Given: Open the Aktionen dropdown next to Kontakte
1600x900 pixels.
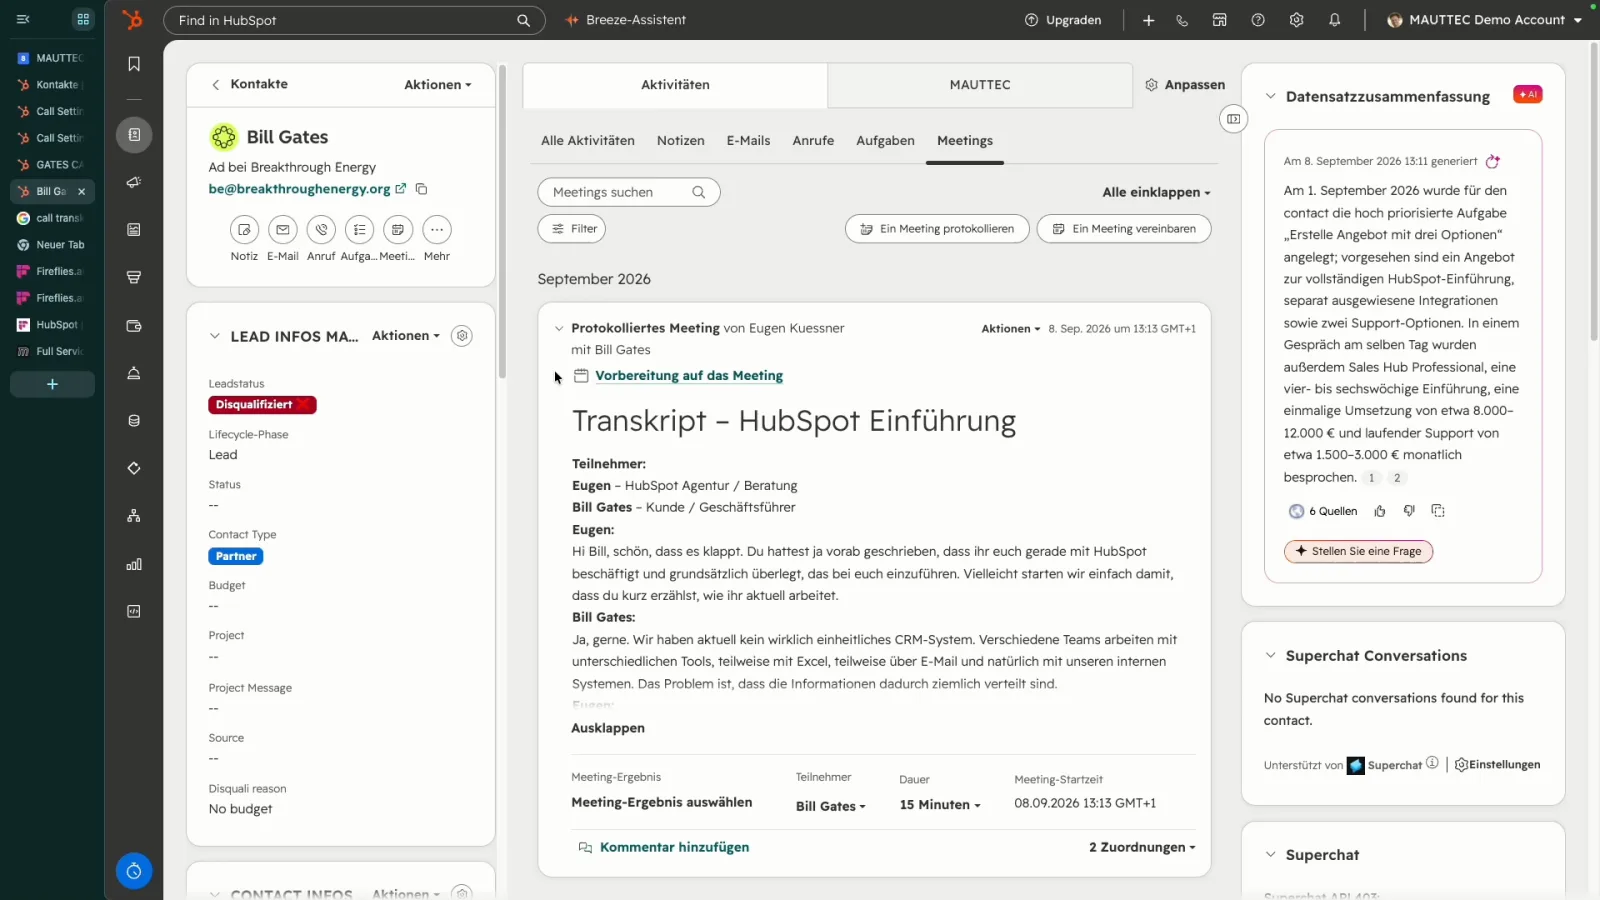Looking at the screenshot, I should coord(438,85).
